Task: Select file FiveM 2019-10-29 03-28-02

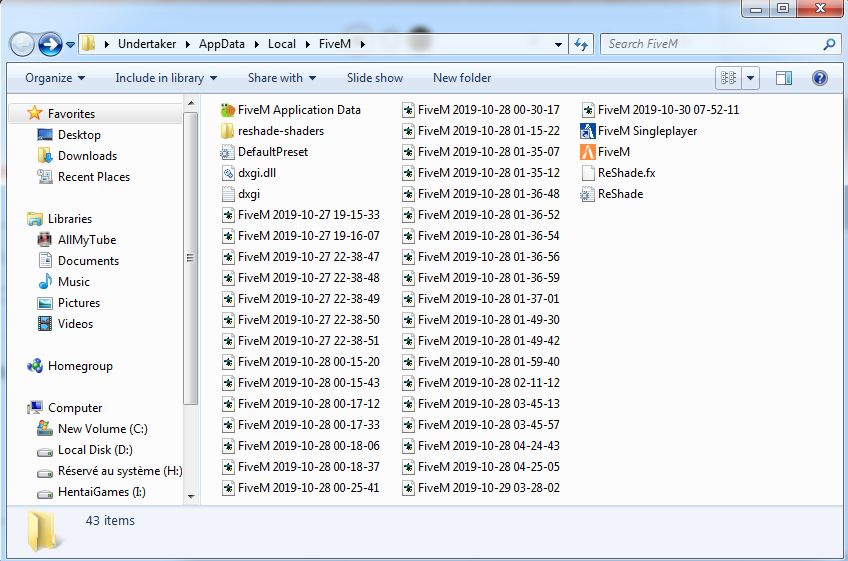Action: point(481,488)
